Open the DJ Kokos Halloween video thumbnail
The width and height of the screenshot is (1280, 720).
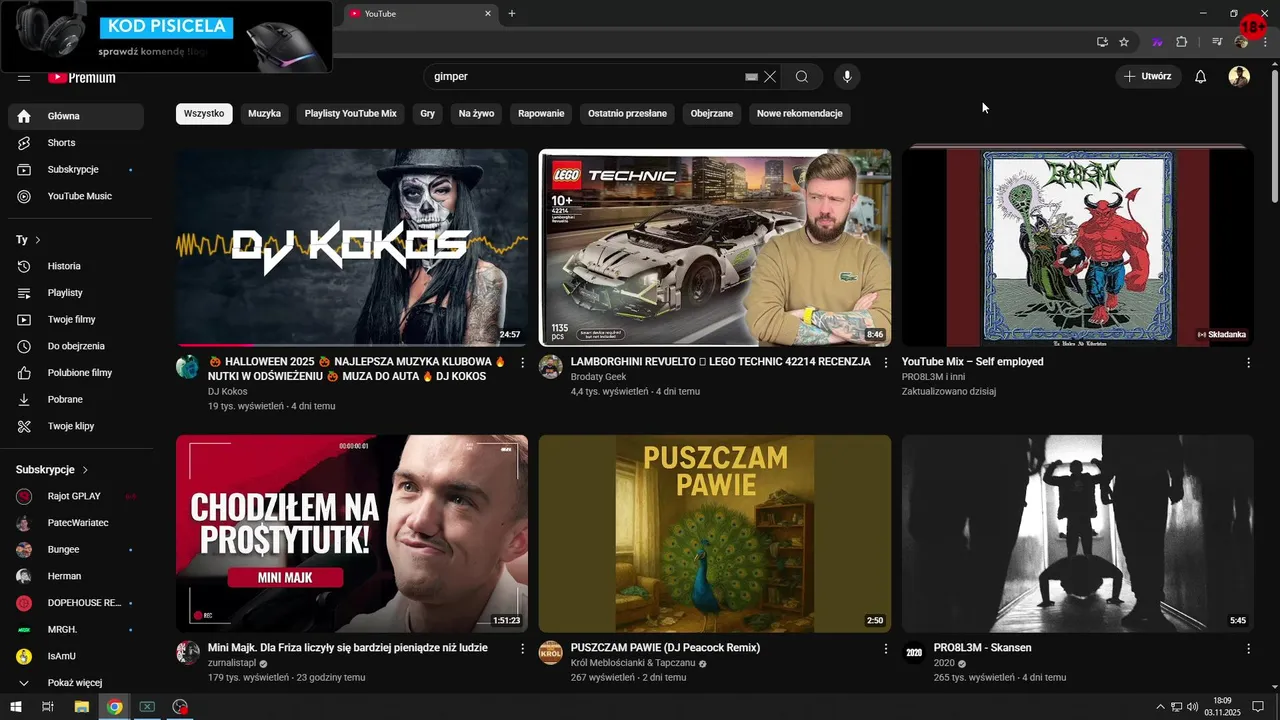(352, 247)
